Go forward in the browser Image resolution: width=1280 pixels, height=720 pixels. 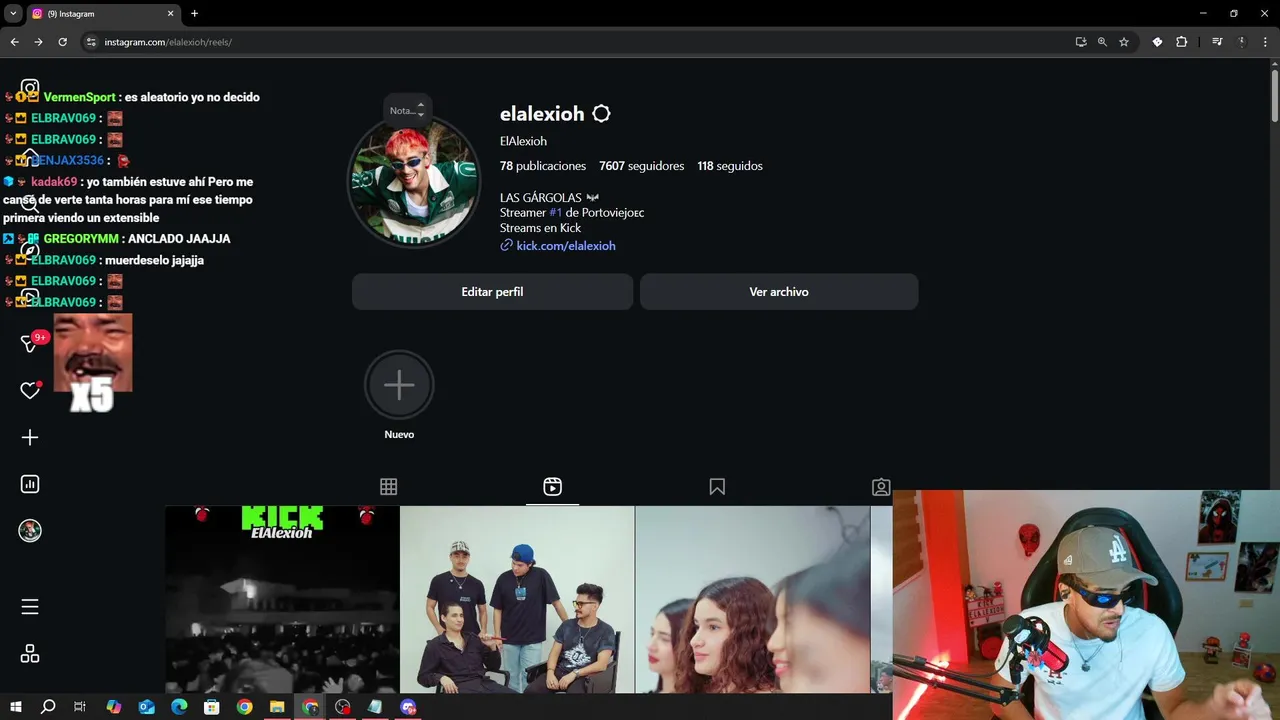[38, 42]
